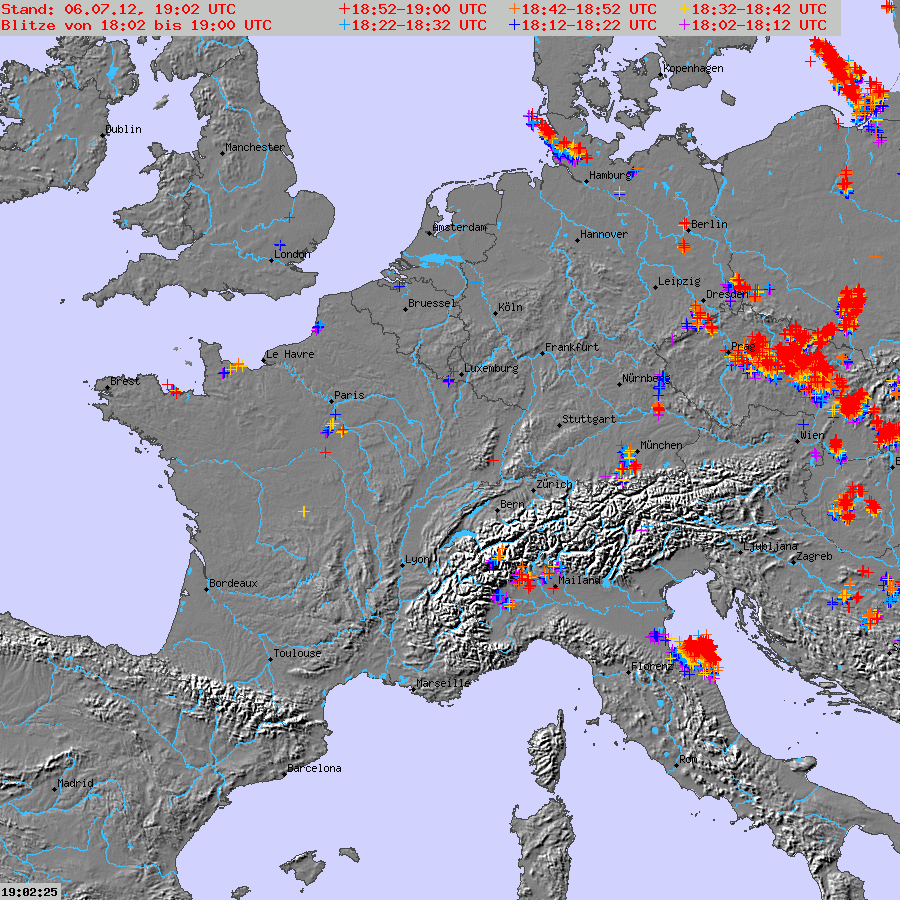900x900 pixels.
Task: Click the Madrid city label
Action: pos(75,783)
